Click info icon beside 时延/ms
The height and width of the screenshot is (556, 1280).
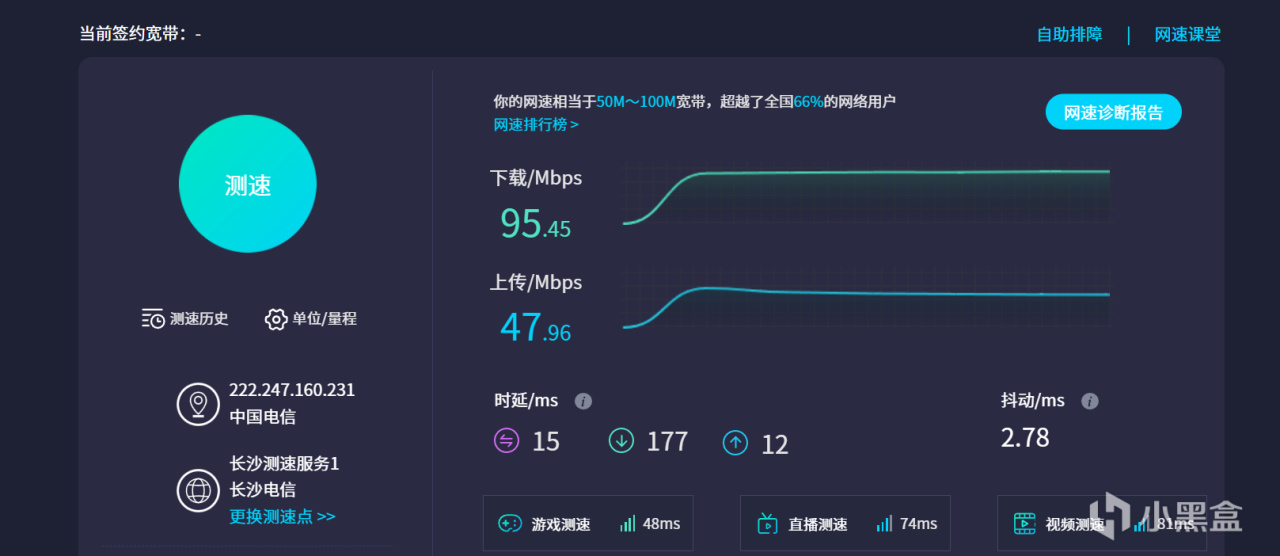pos(583,401)
